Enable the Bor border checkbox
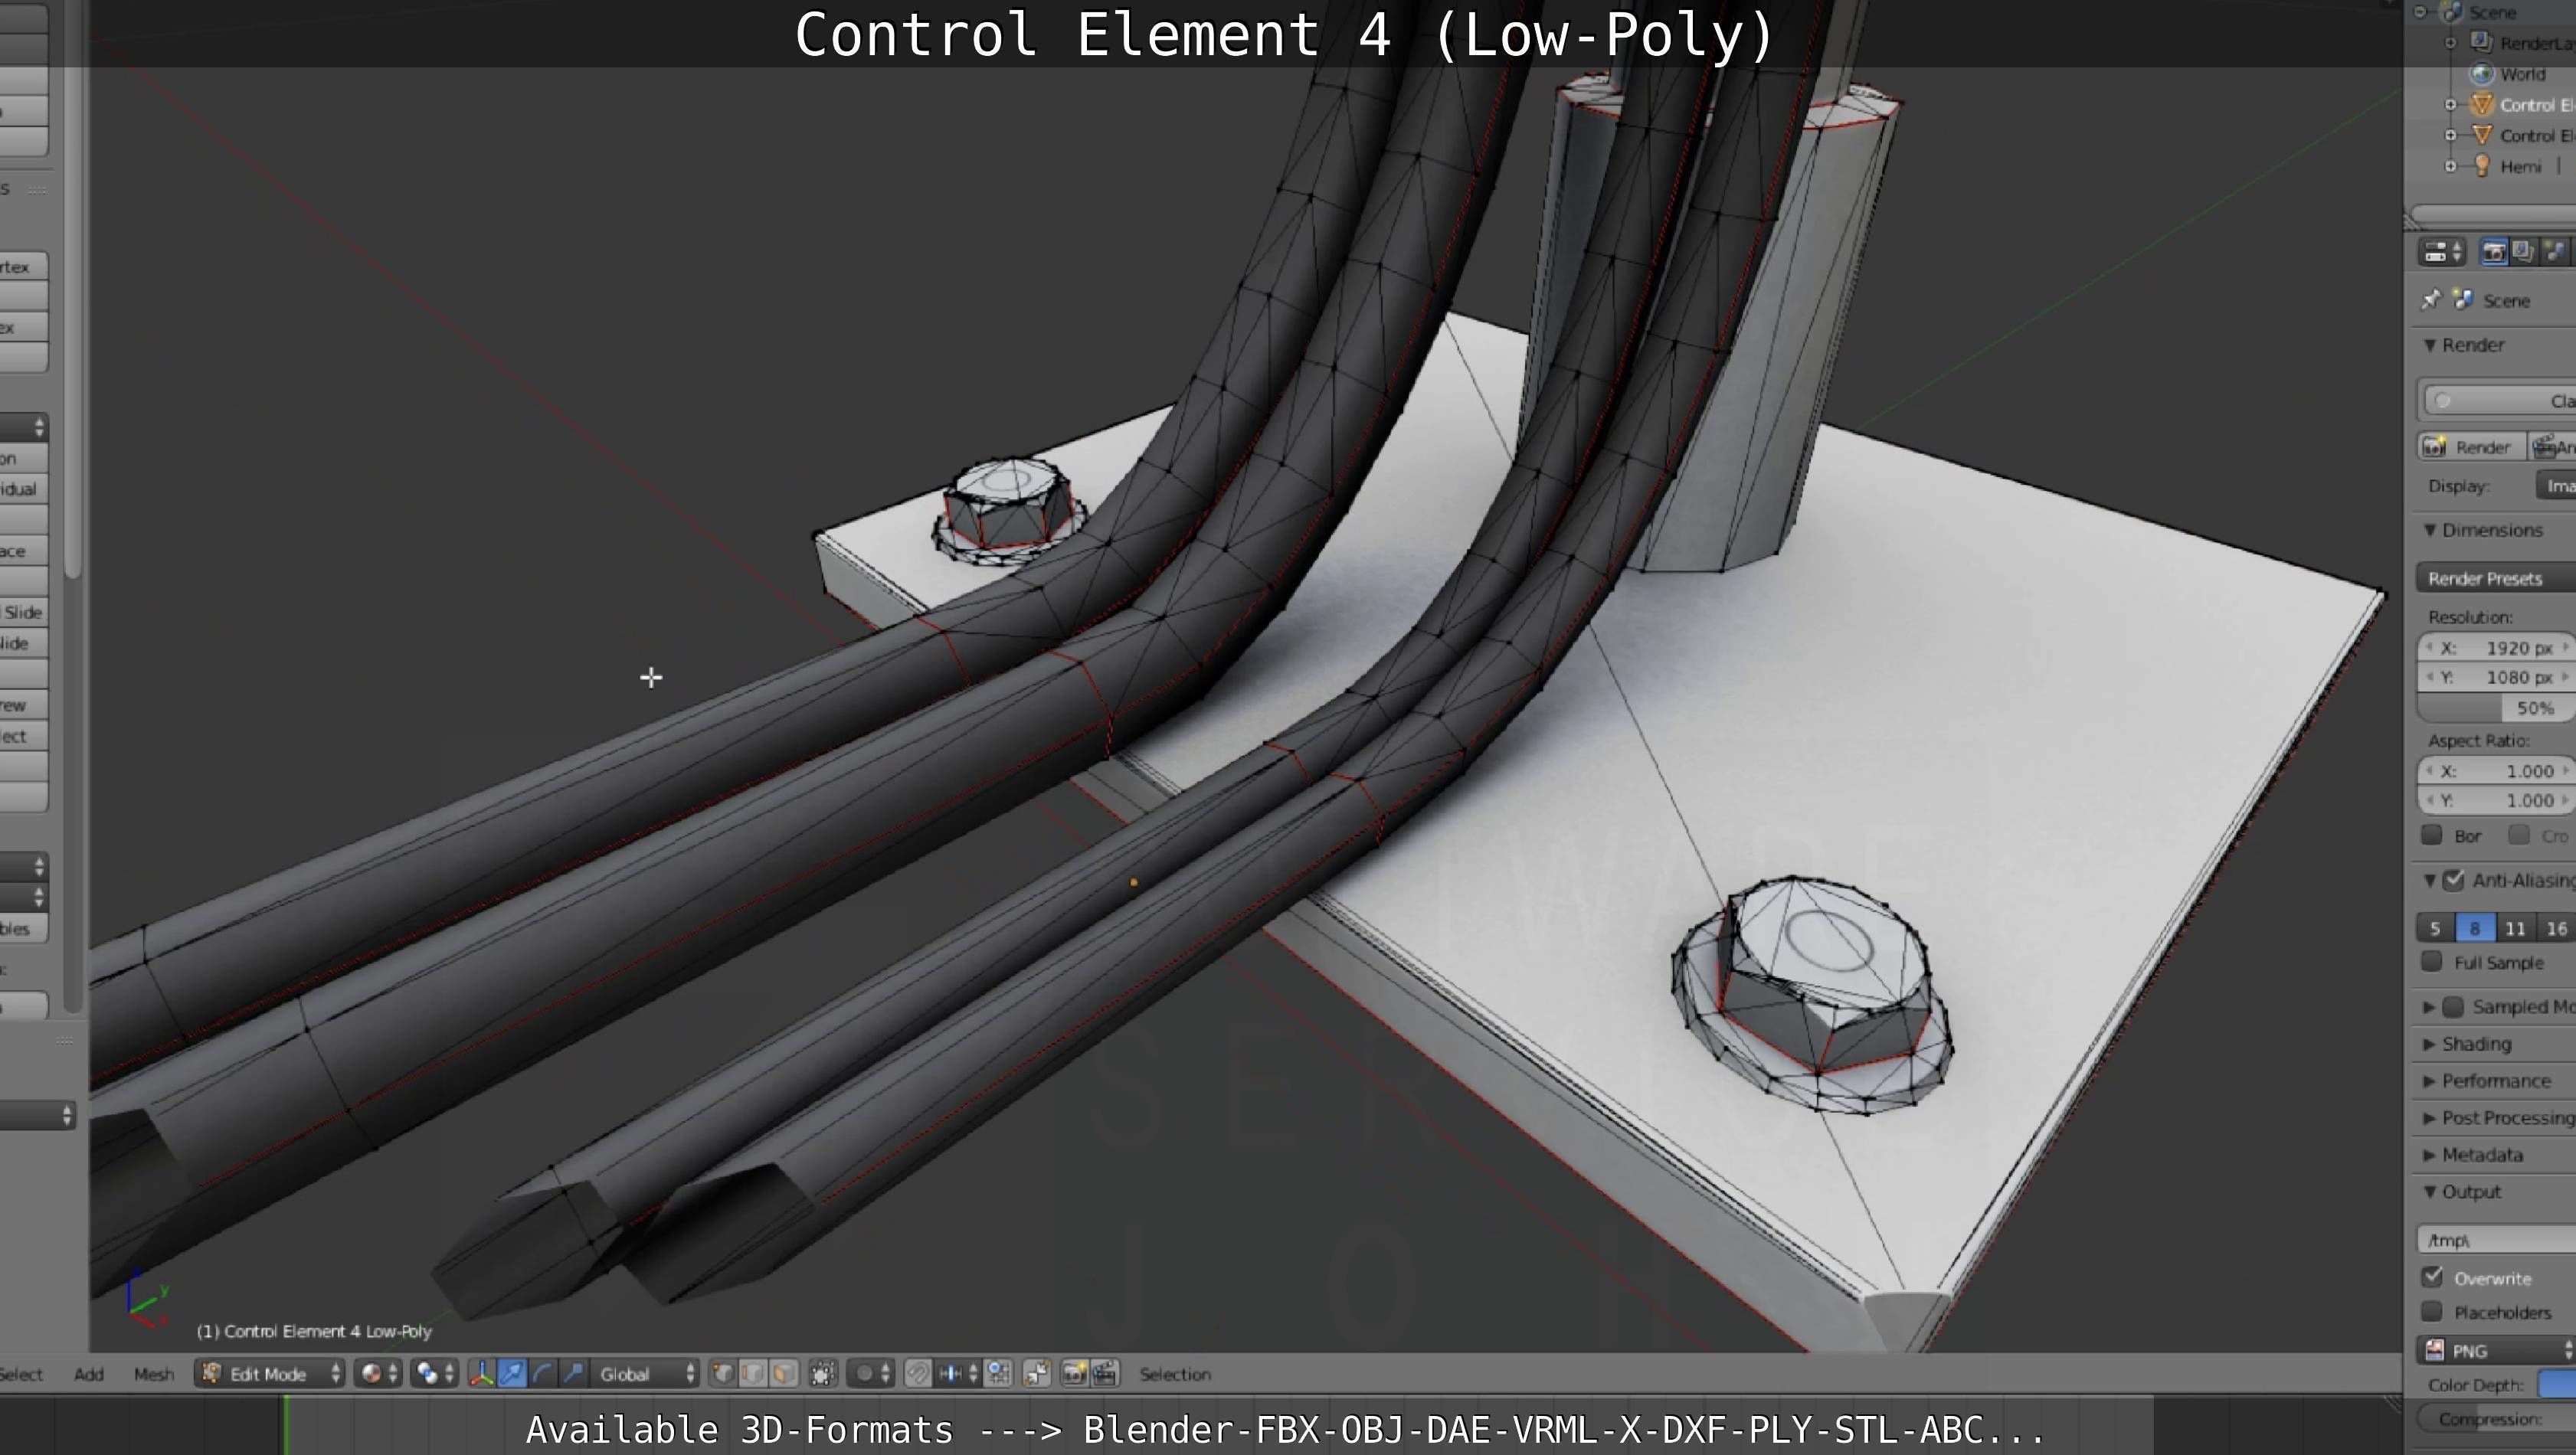The height and width of the screenshot is (1455, 2576). (x=2432, y=835)
